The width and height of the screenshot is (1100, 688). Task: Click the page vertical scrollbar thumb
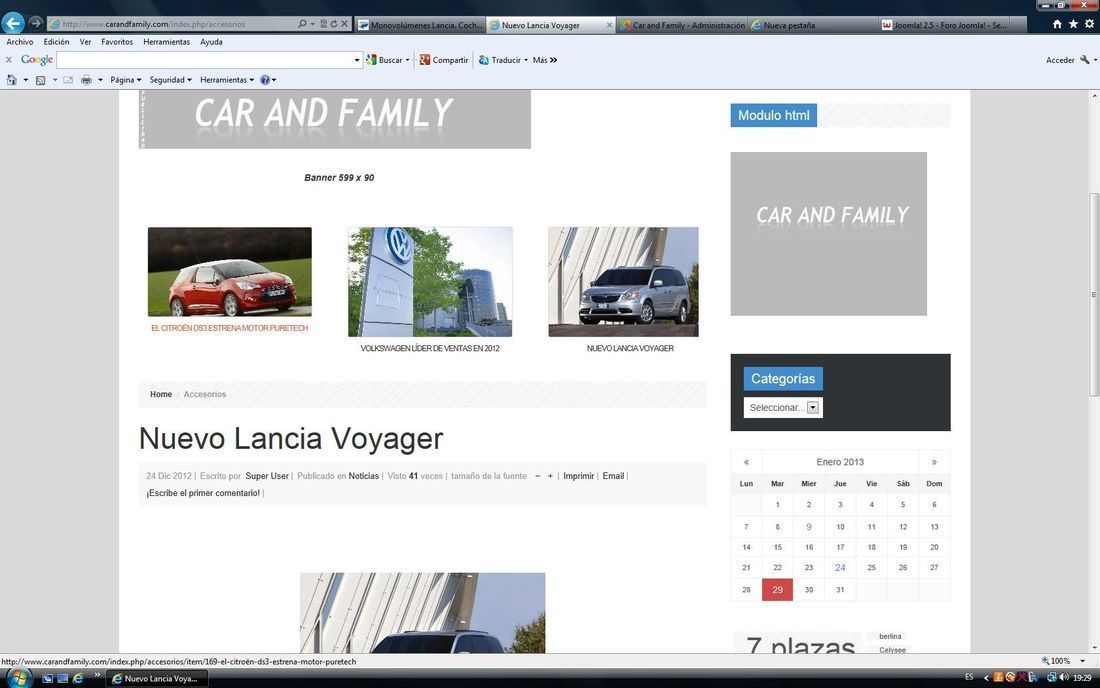coord(1094,295)
